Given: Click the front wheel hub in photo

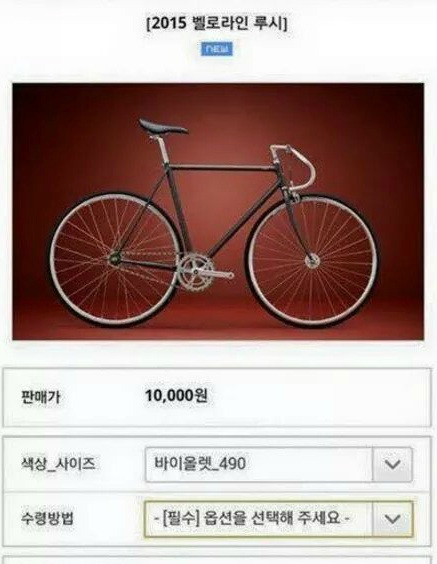Looking at the screenshot, I should pos(312,260).
